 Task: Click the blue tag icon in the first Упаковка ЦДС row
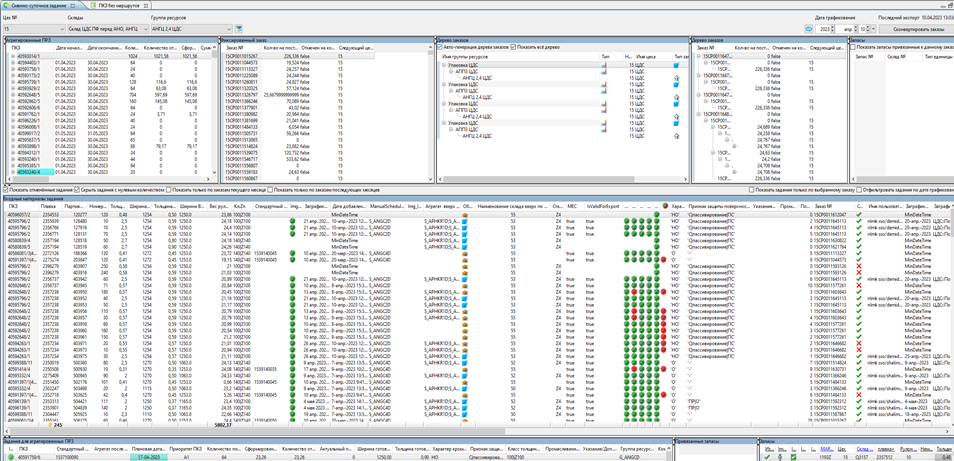(x=677, y=64)
